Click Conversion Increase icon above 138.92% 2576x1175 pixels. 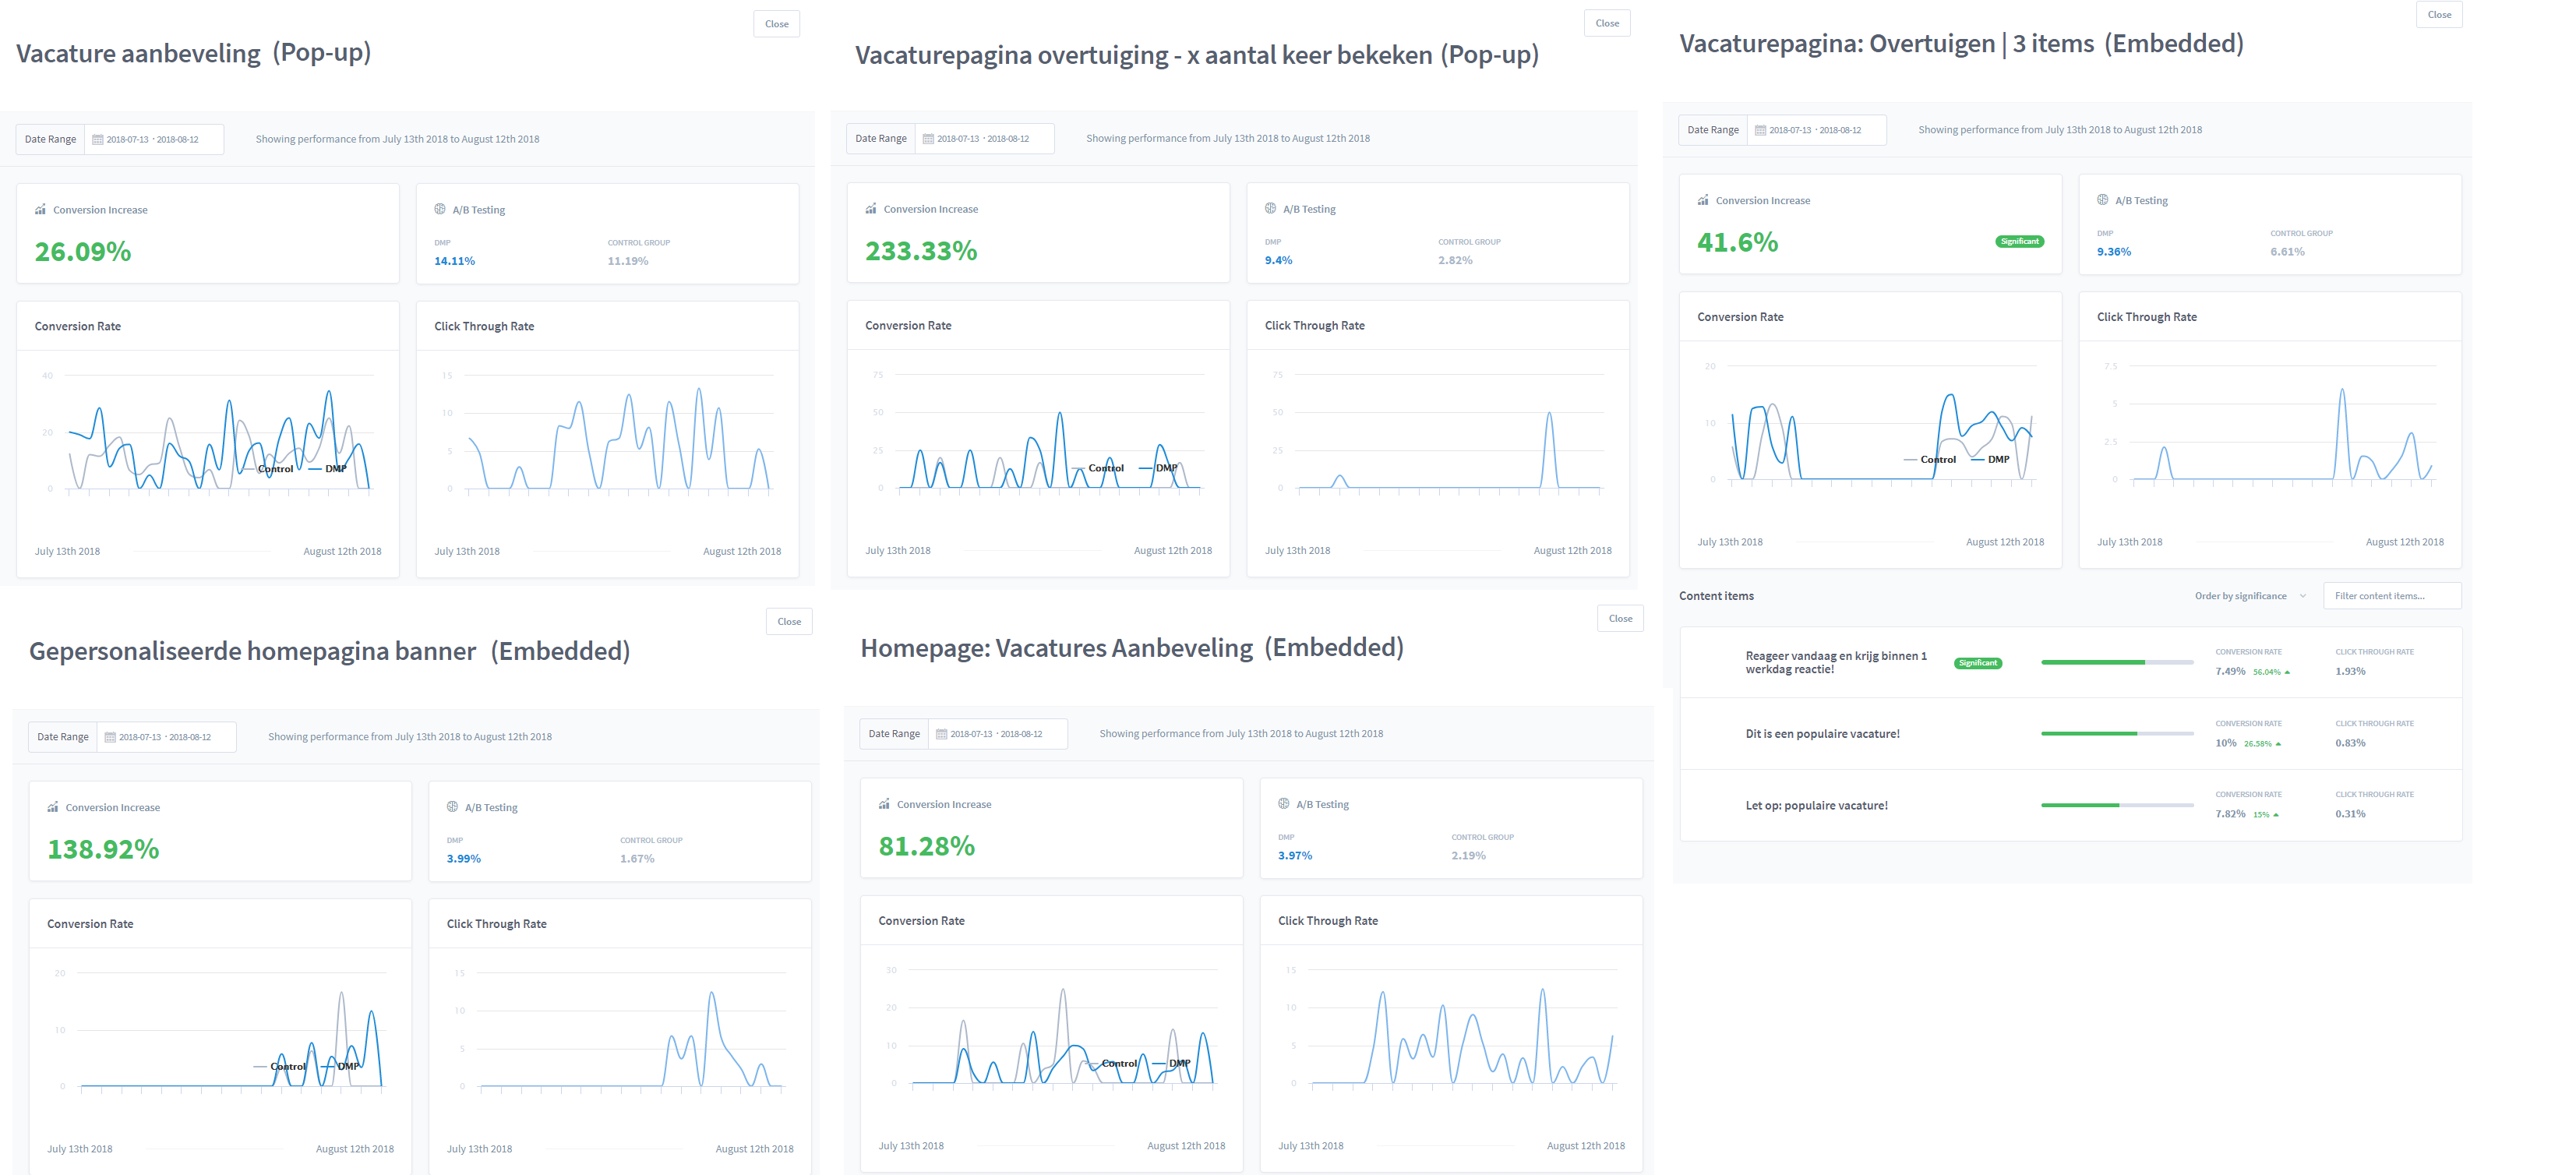[x=53, y=807]
